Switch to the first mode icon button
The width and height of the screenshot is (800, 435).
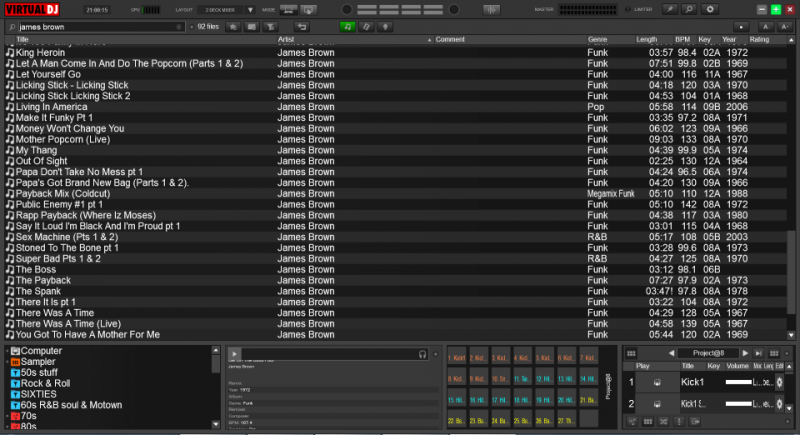289,10
